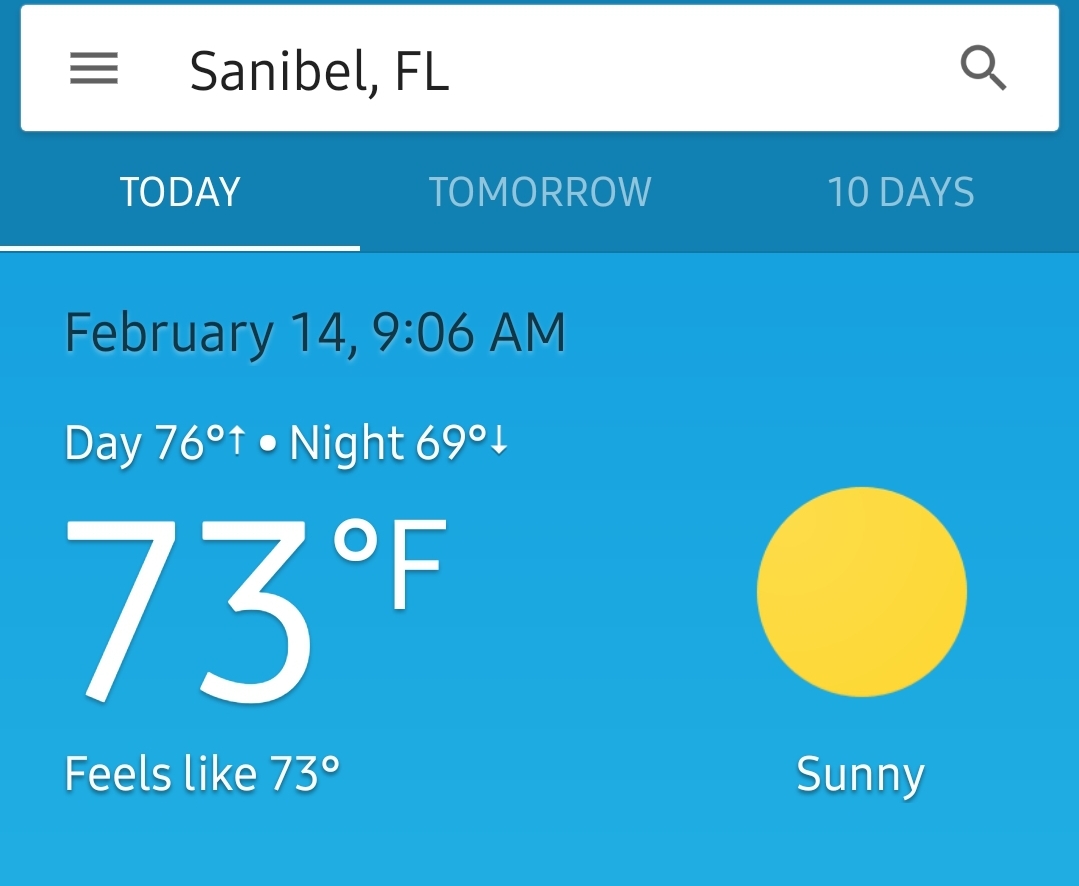Tap the word Feels in Feels like
This screenshot has height=886, width=1079.
[111, 774]
